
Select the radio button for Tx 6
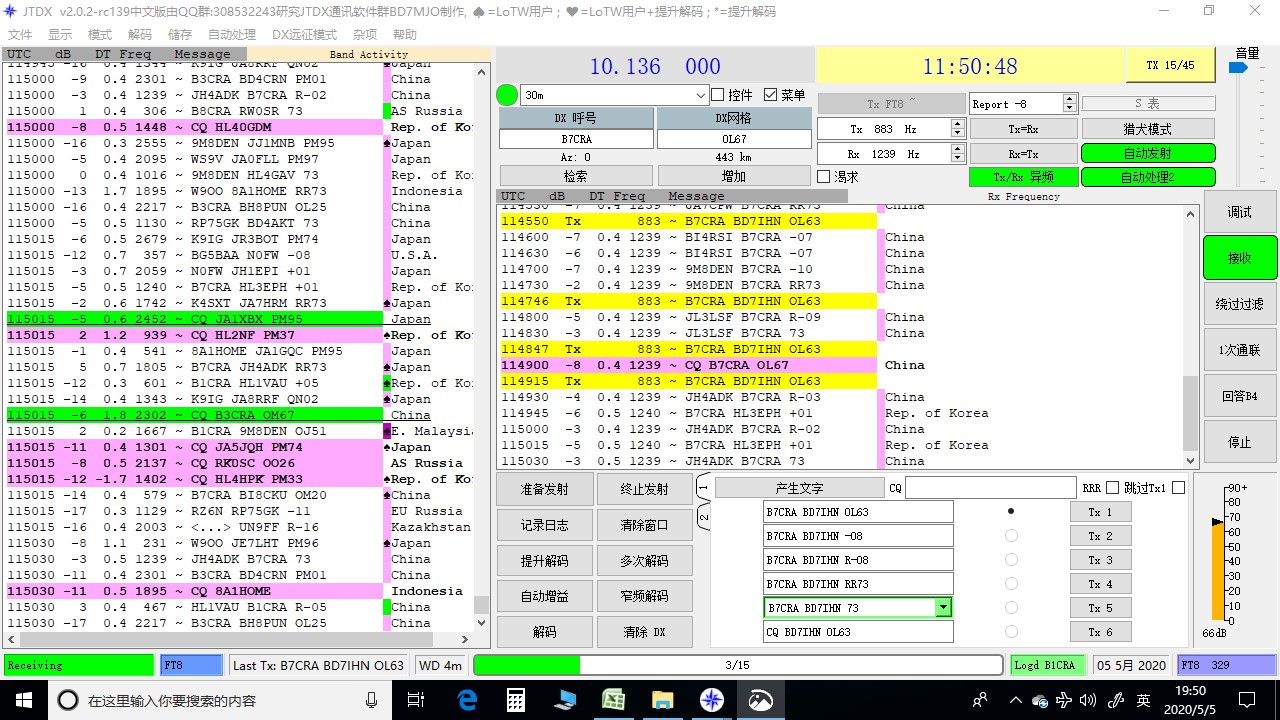(x=1011, y=632)
